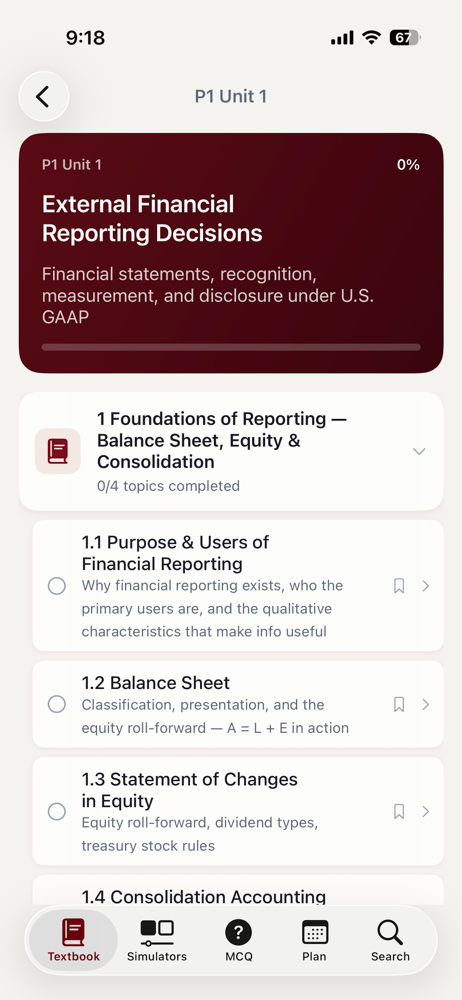
Task: Bookmark topic 1.3 Statement of Changes
Action: (399, 811)
